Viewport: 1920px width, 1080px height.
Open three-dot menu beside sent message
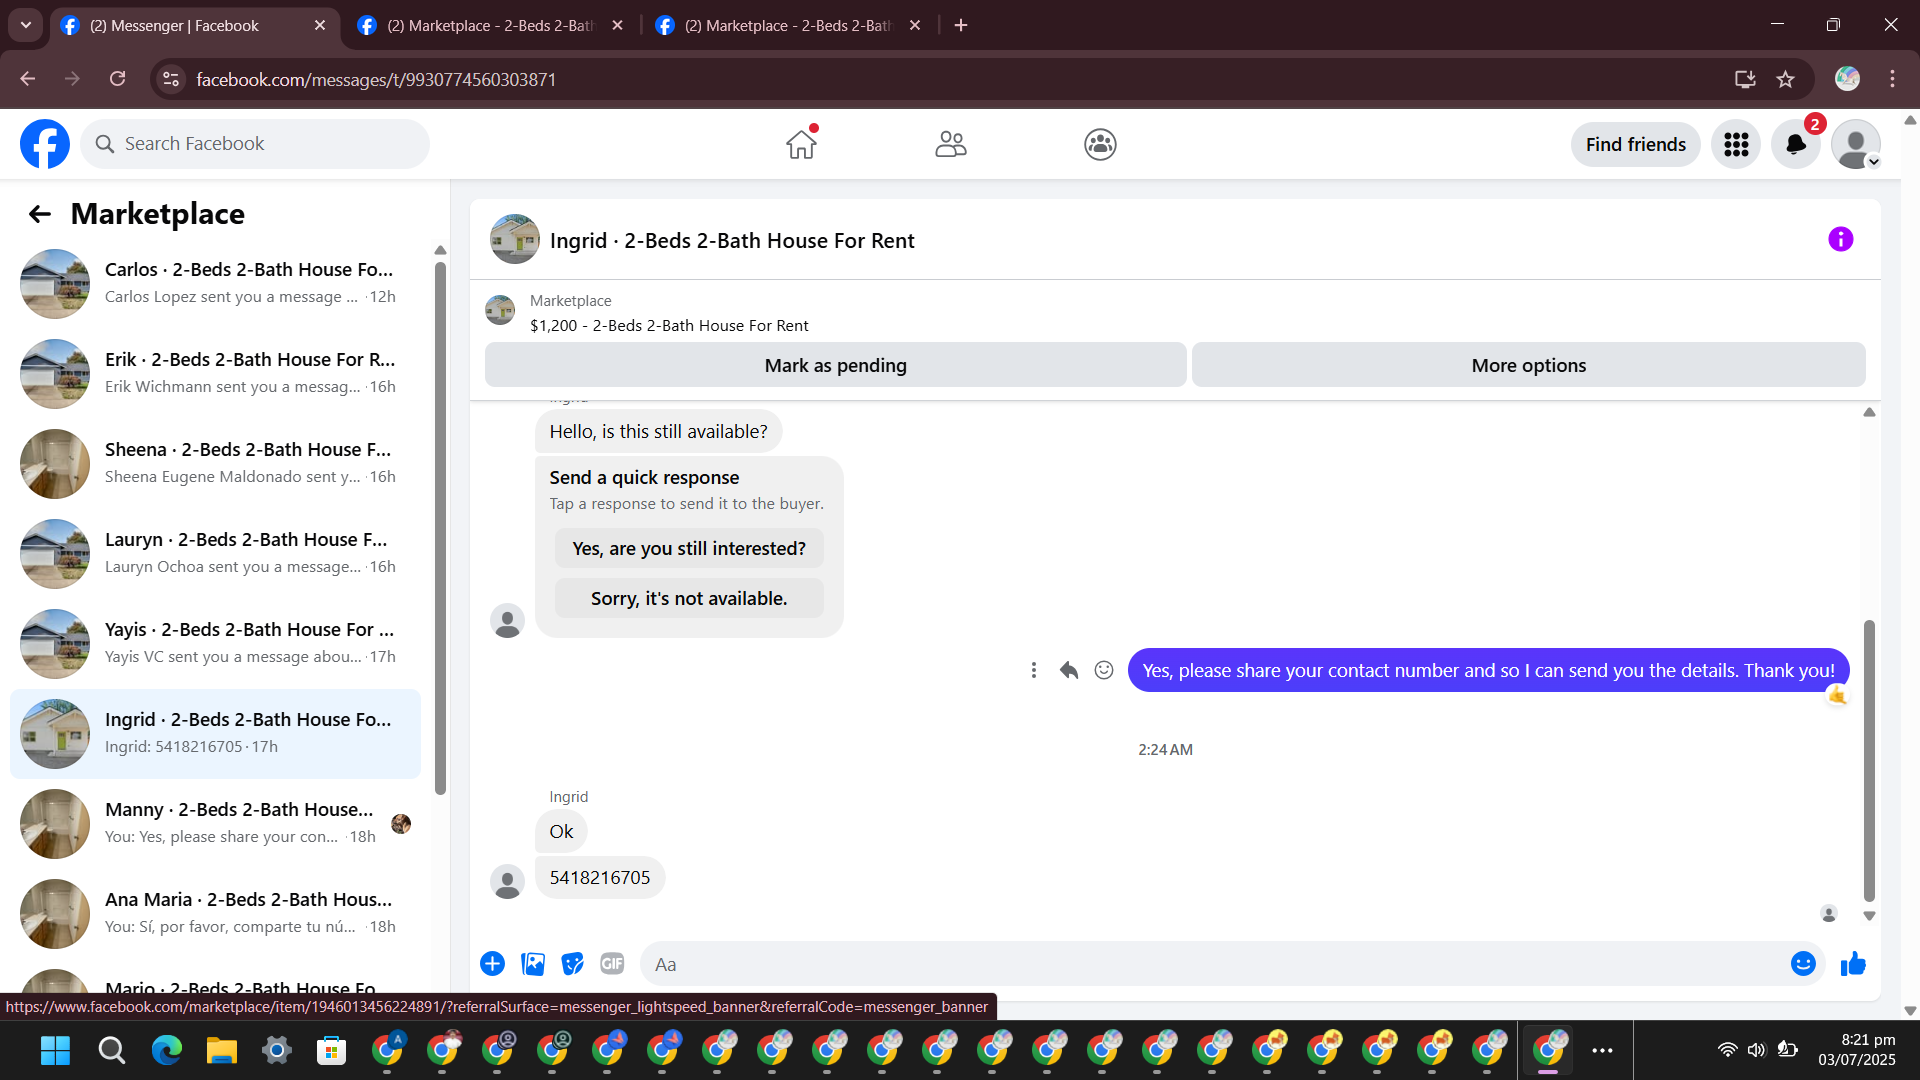point(1034,670)
